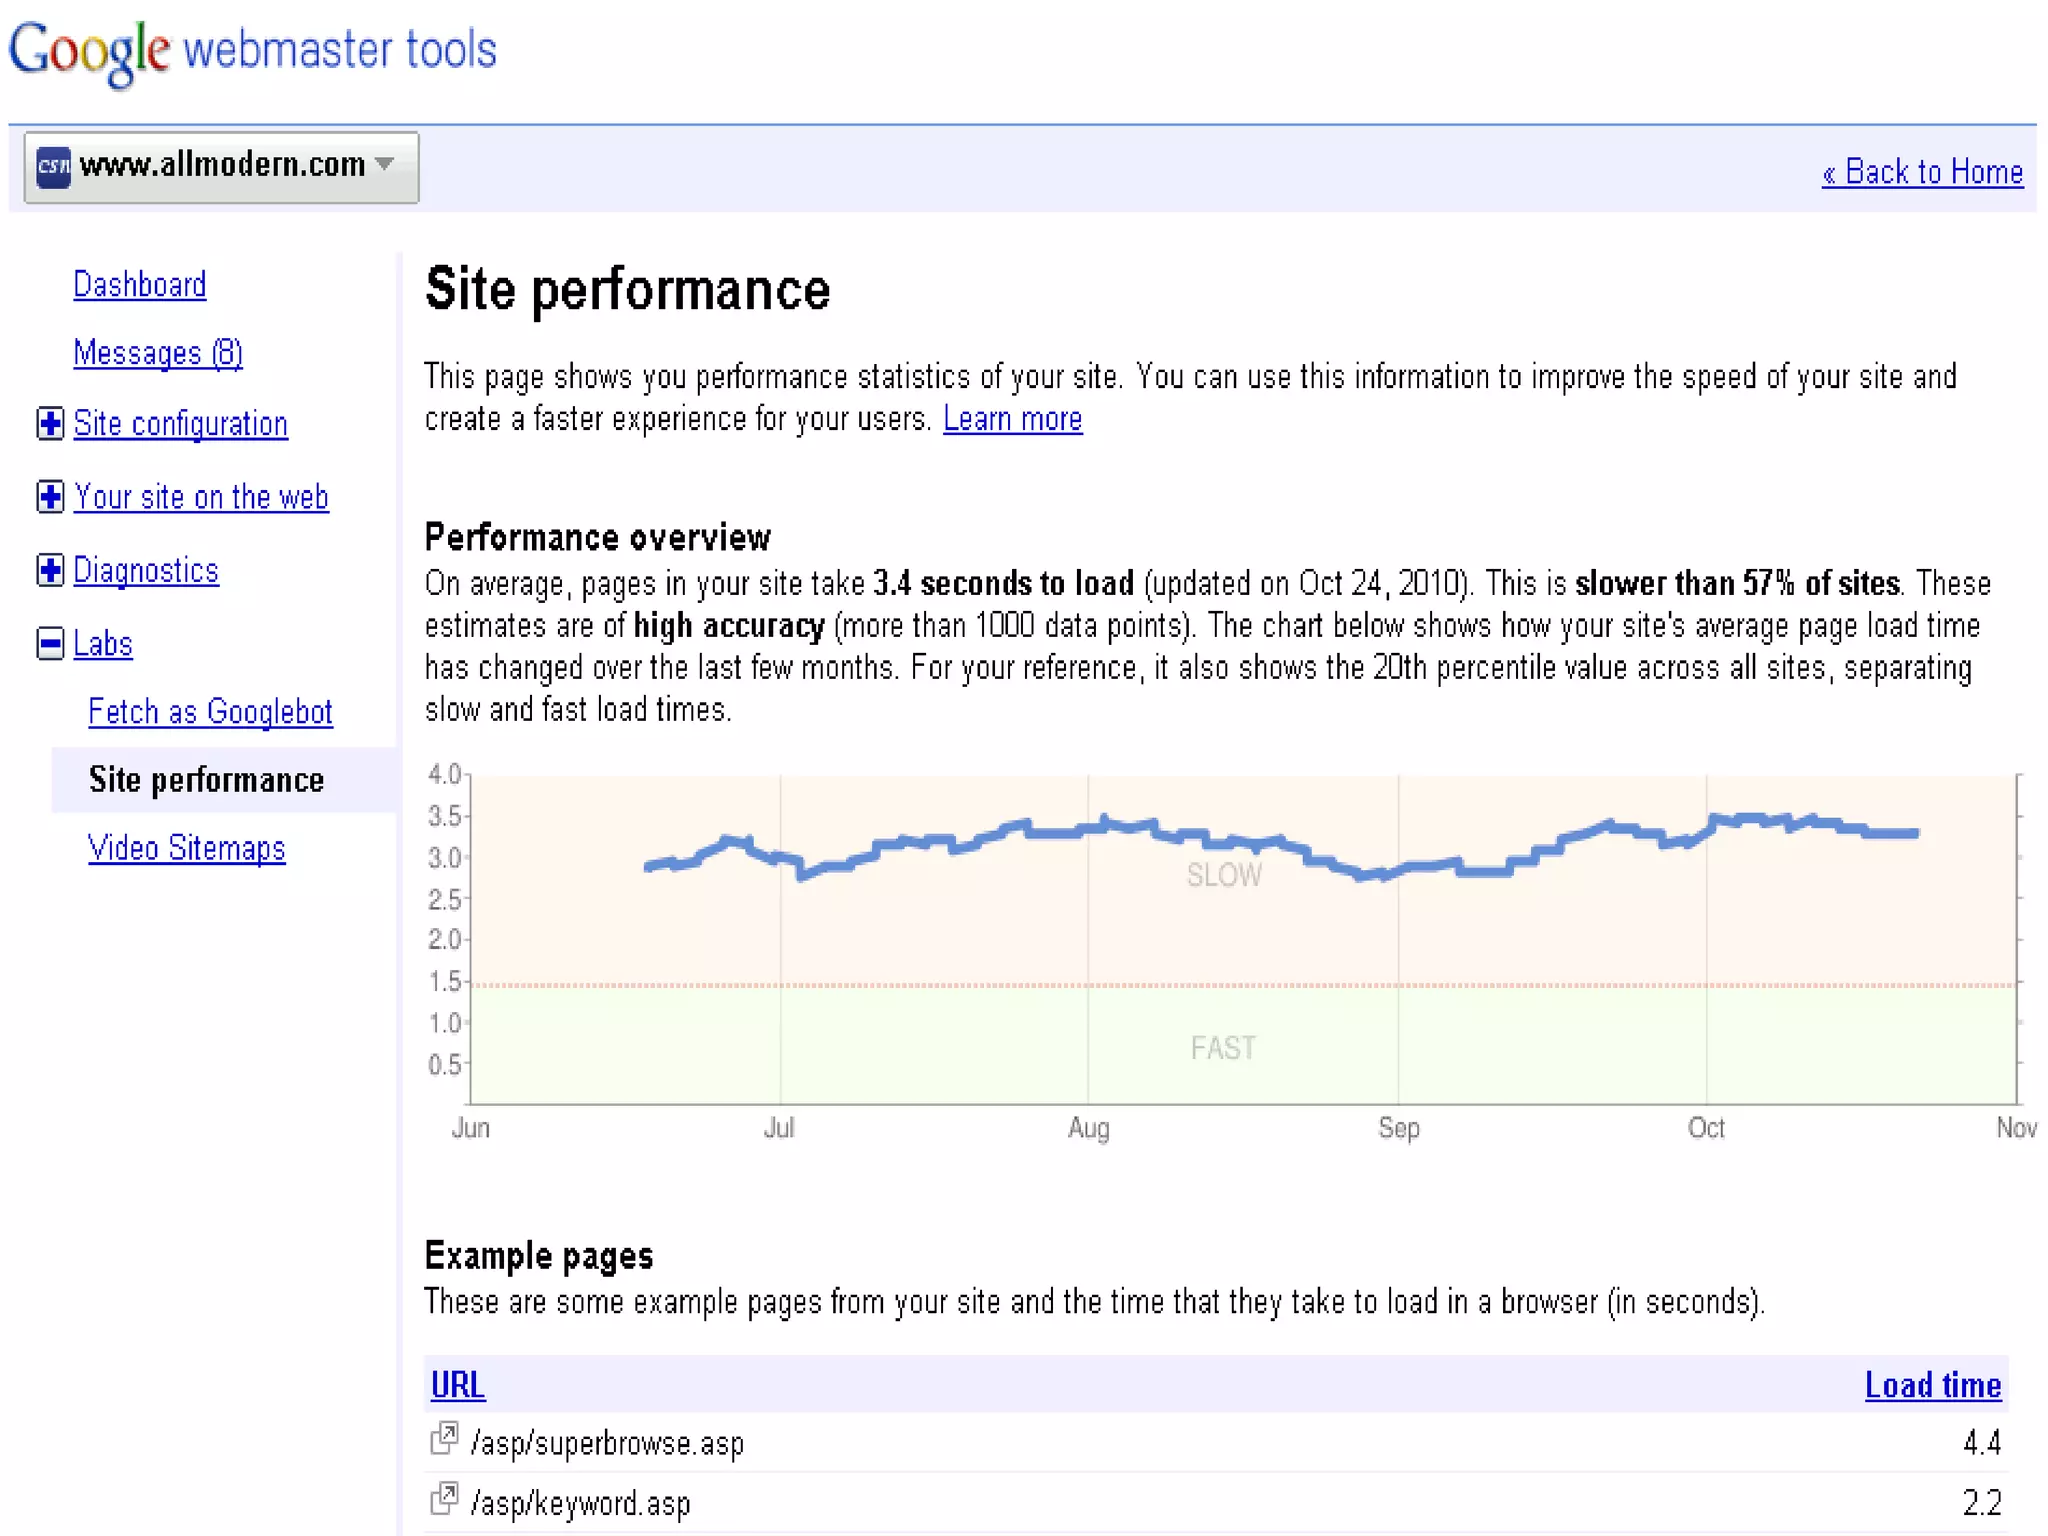Sort example pages by Load time
Image resolution: width=2048 pixels, height=1536 pixels.
[1932, 1385]
